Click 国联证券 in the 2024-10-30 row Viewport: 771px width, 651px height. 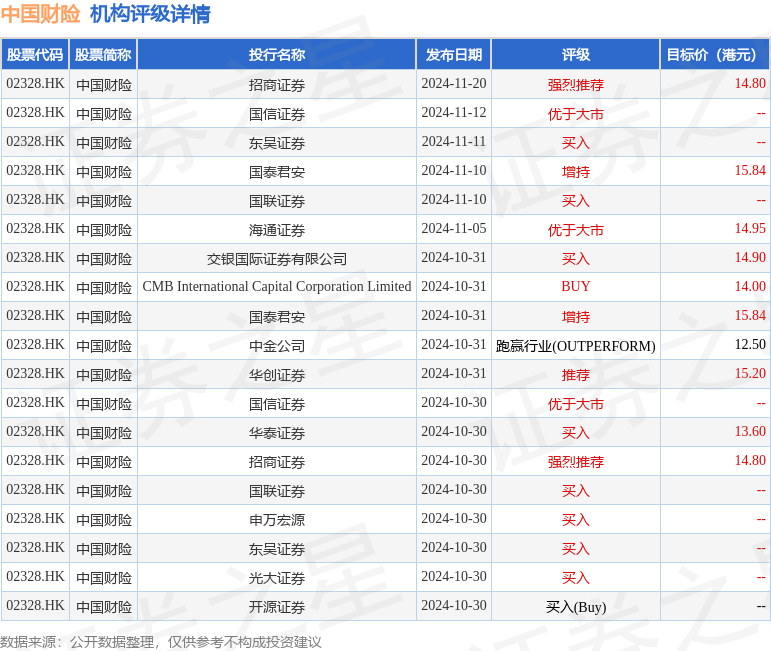(277, 491)
